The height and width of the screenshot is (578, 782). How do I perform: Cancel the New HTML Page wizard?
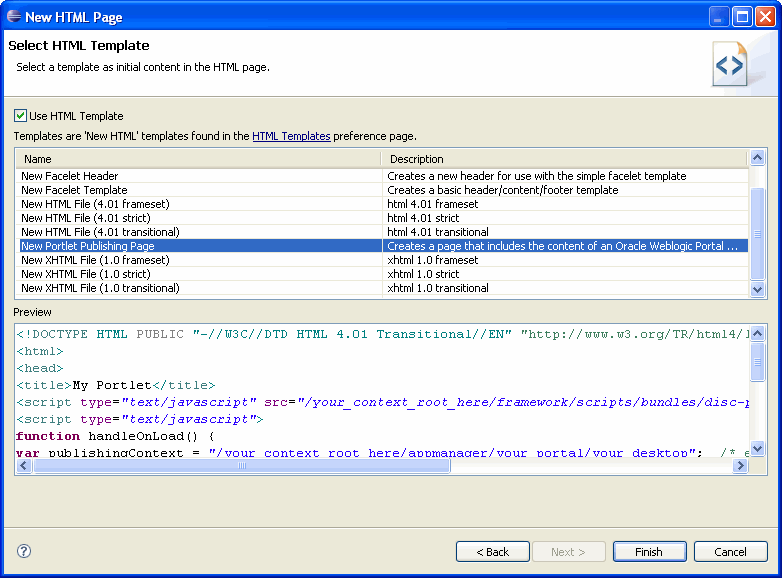[x=731, y=552]
